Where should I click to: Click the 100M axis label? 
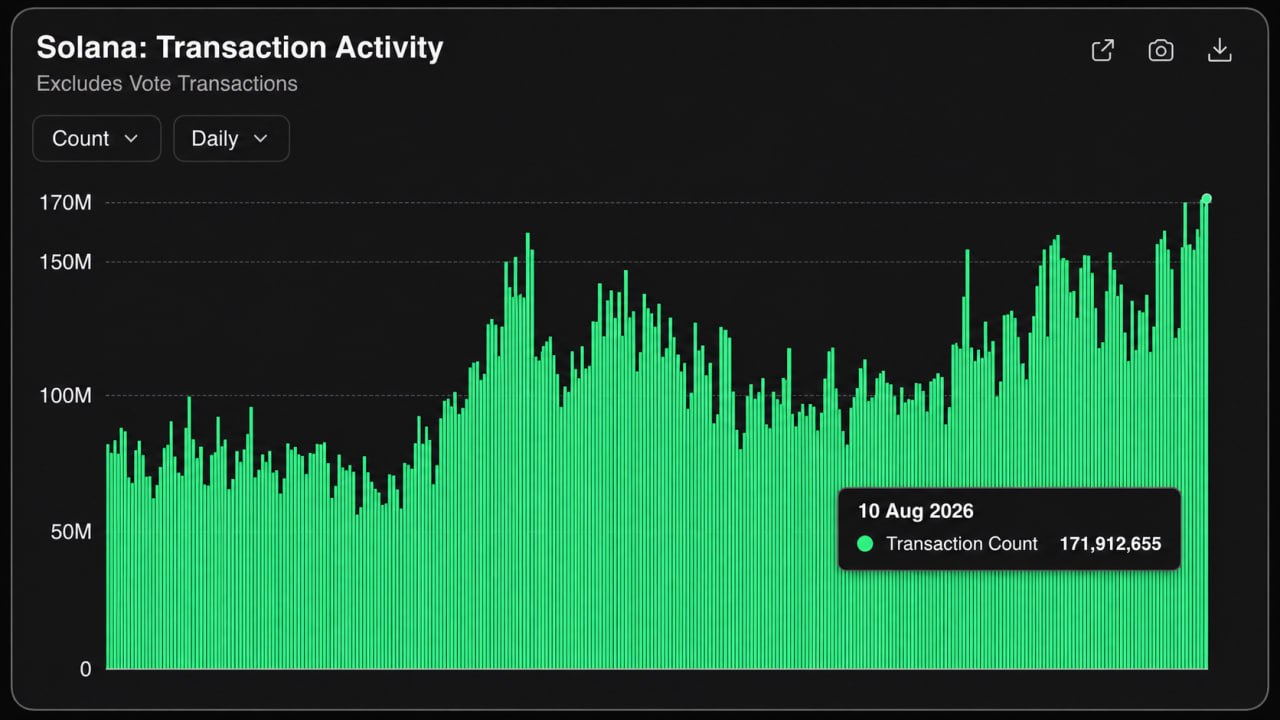[x=65, y=396]
